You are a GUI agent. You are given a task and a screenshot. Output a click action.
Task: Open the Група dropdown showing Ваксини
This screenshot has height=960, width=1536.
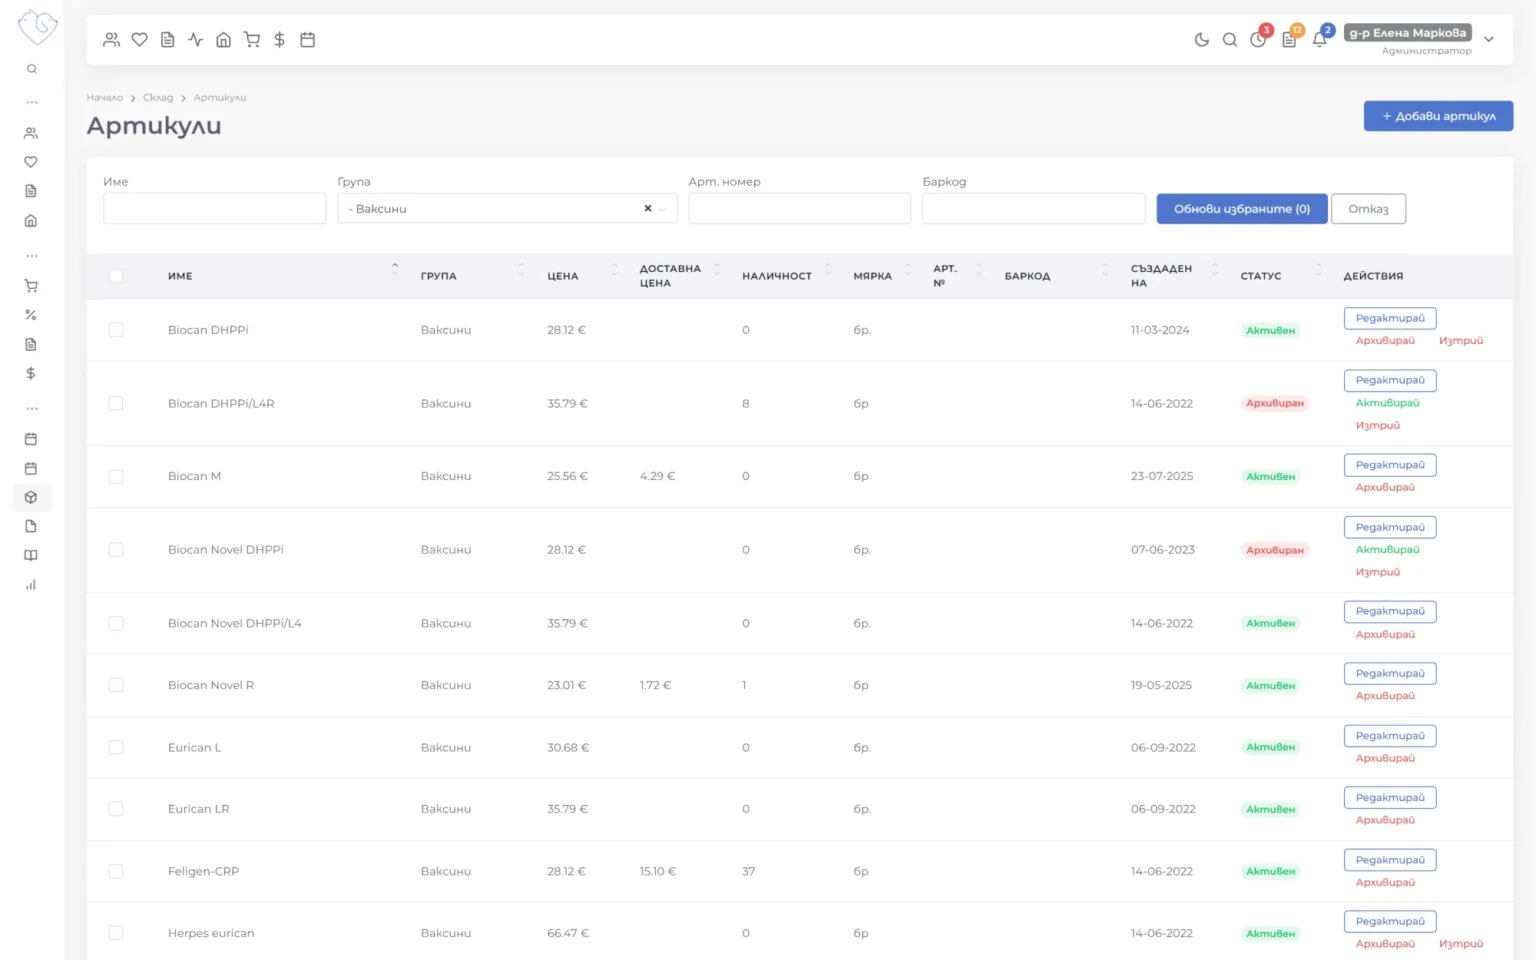[x=507, y=209]
